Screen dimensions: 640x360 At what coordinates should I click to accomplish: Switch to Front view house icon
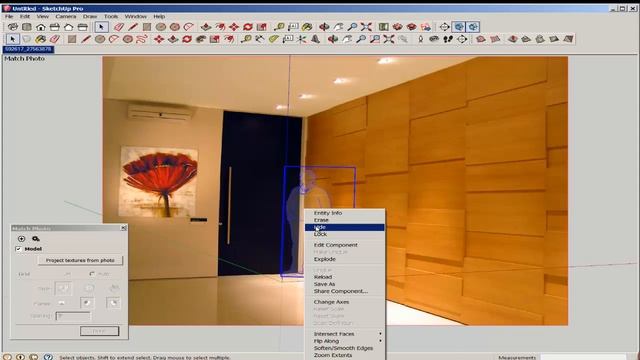(41, 27)
